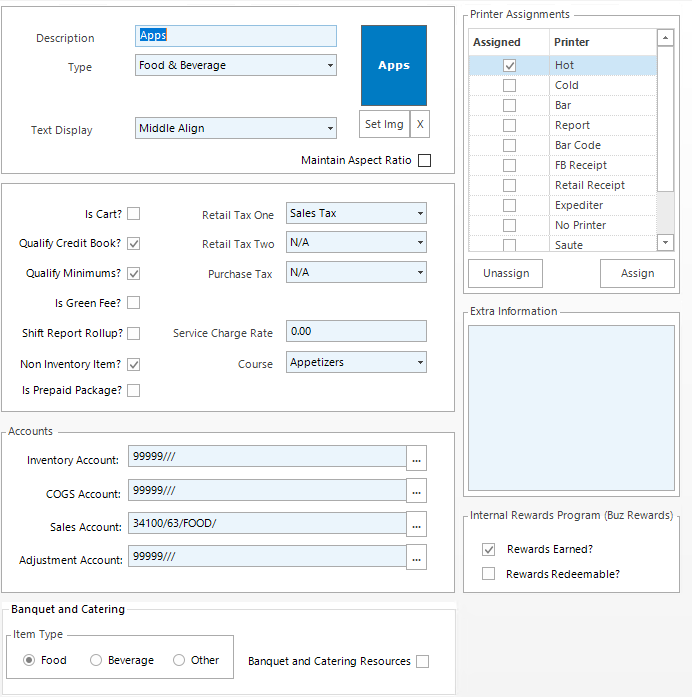Click the Unassign button

506,273
